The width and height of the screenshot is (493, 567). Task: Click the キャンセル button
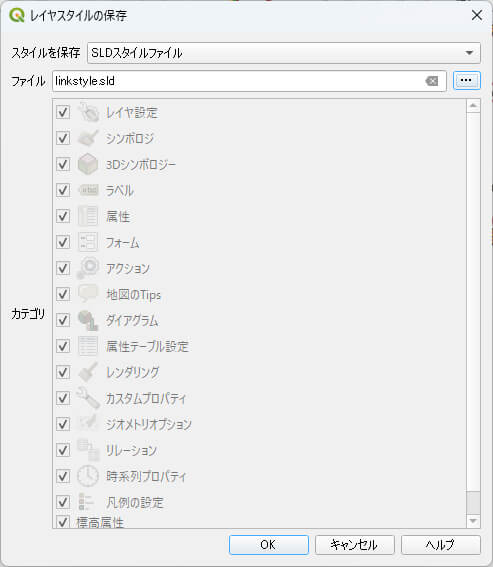(x=354, y=545)
